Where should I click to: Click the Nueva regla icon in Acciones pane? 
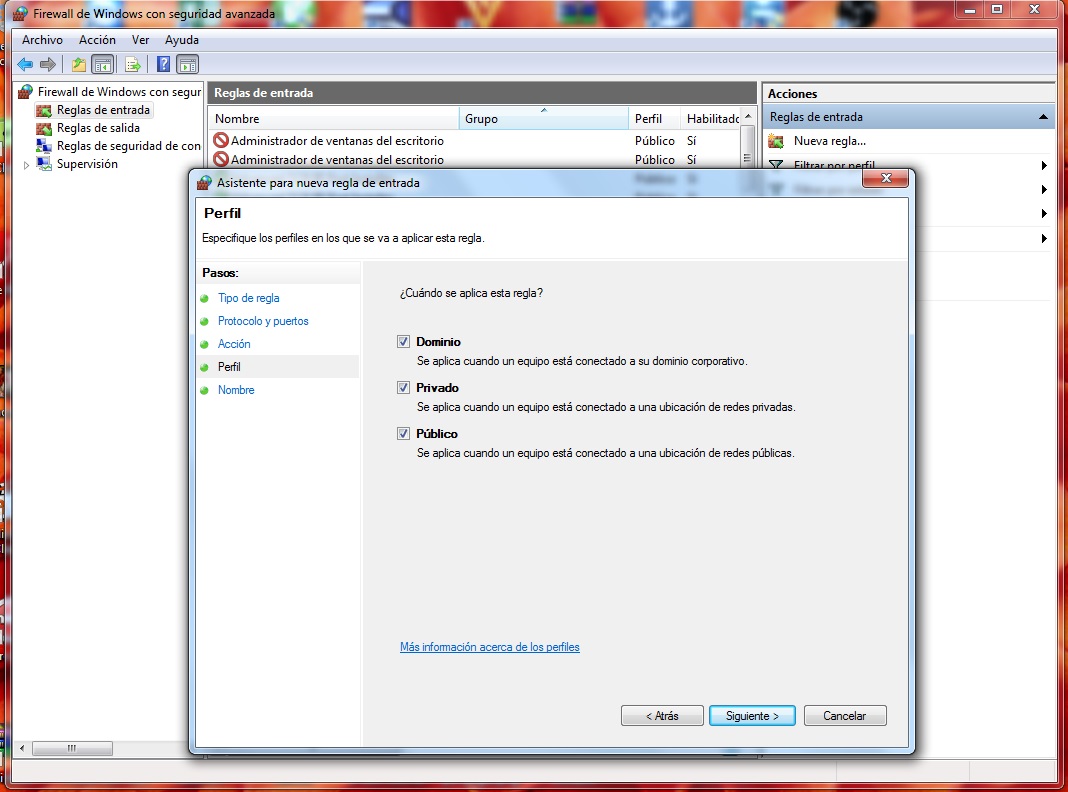pos(776,142)
